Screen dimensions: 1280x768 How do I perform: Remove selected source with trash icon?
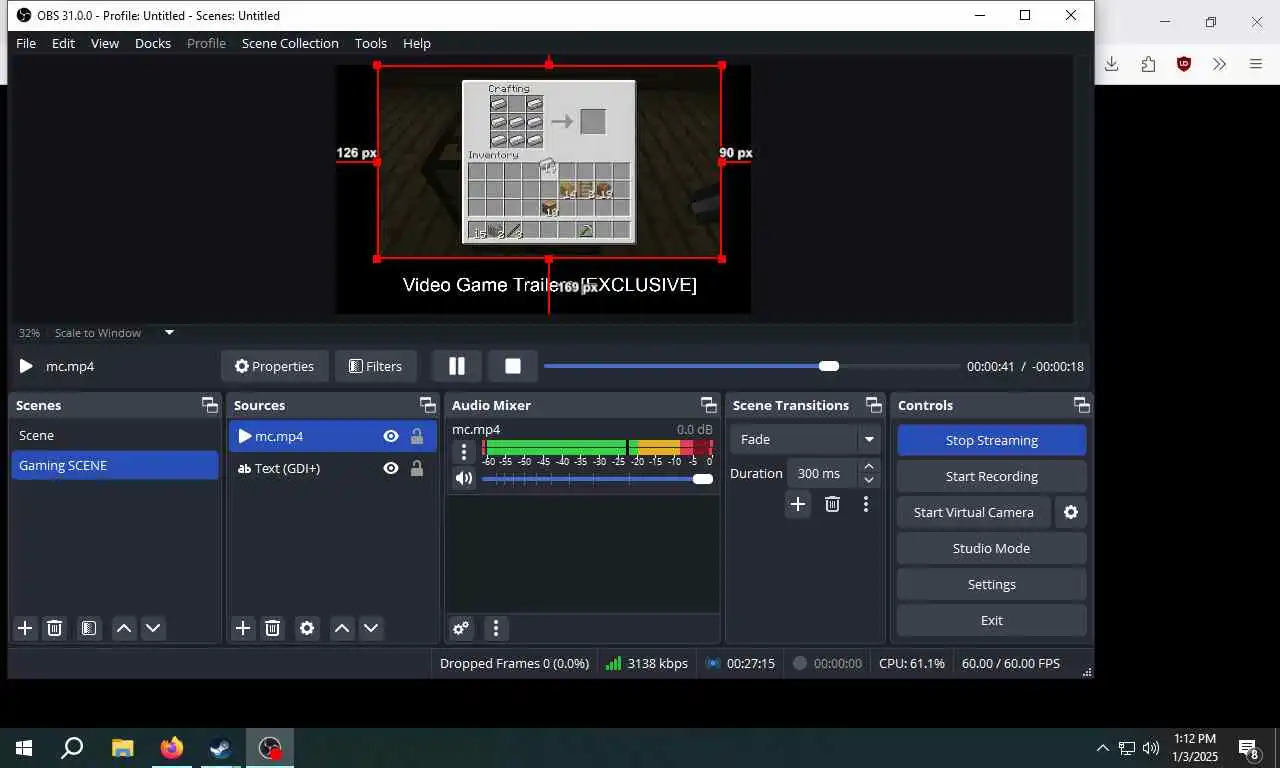(272, 628)
